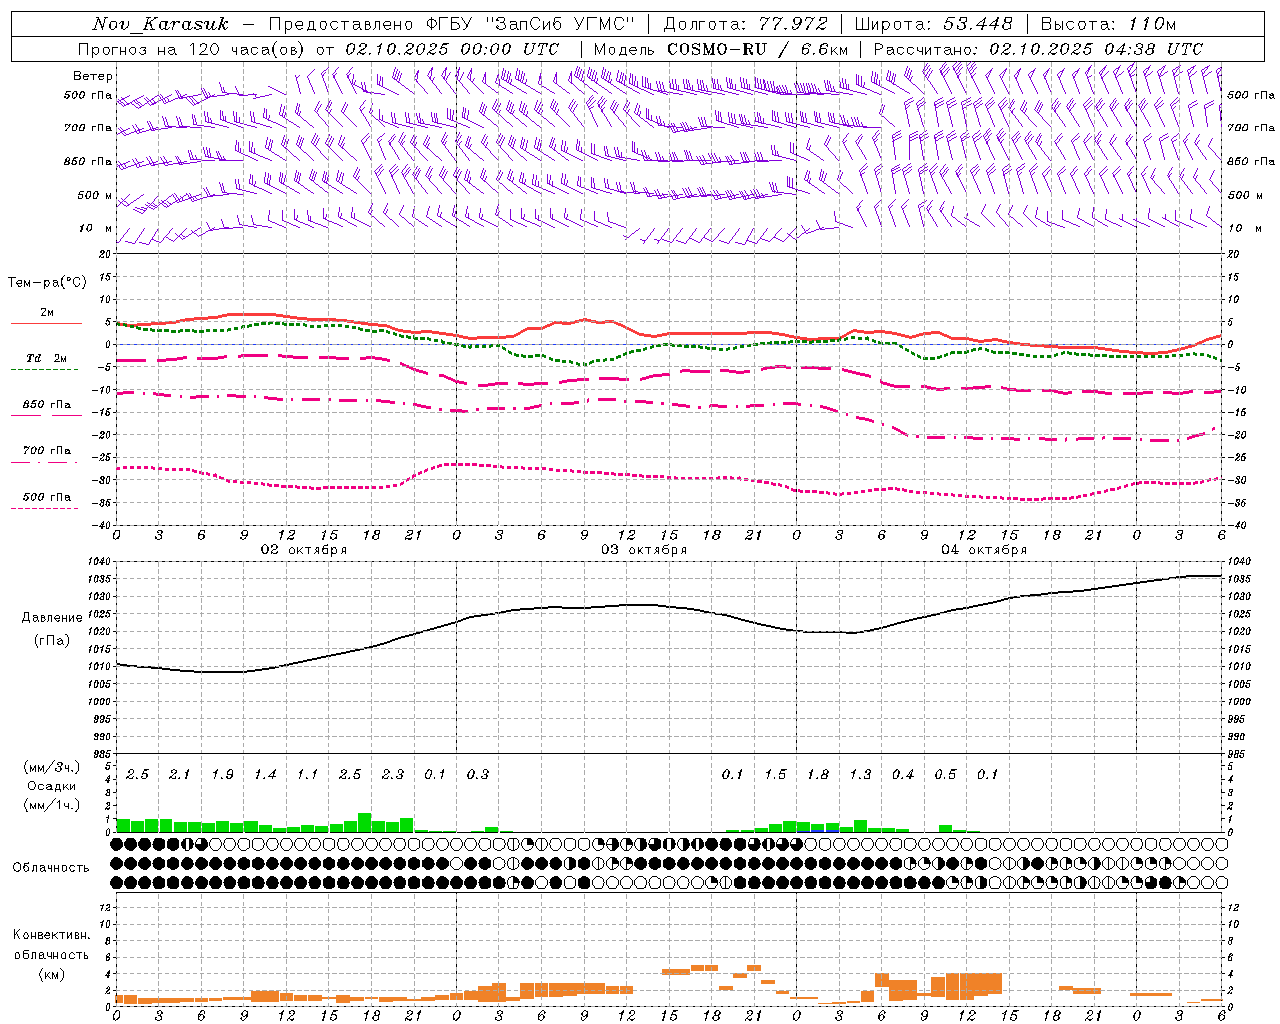This screenshot has width=1280, height=1024.
Task: Click '10 м' wind level on left axis
Action: [96, 228]
